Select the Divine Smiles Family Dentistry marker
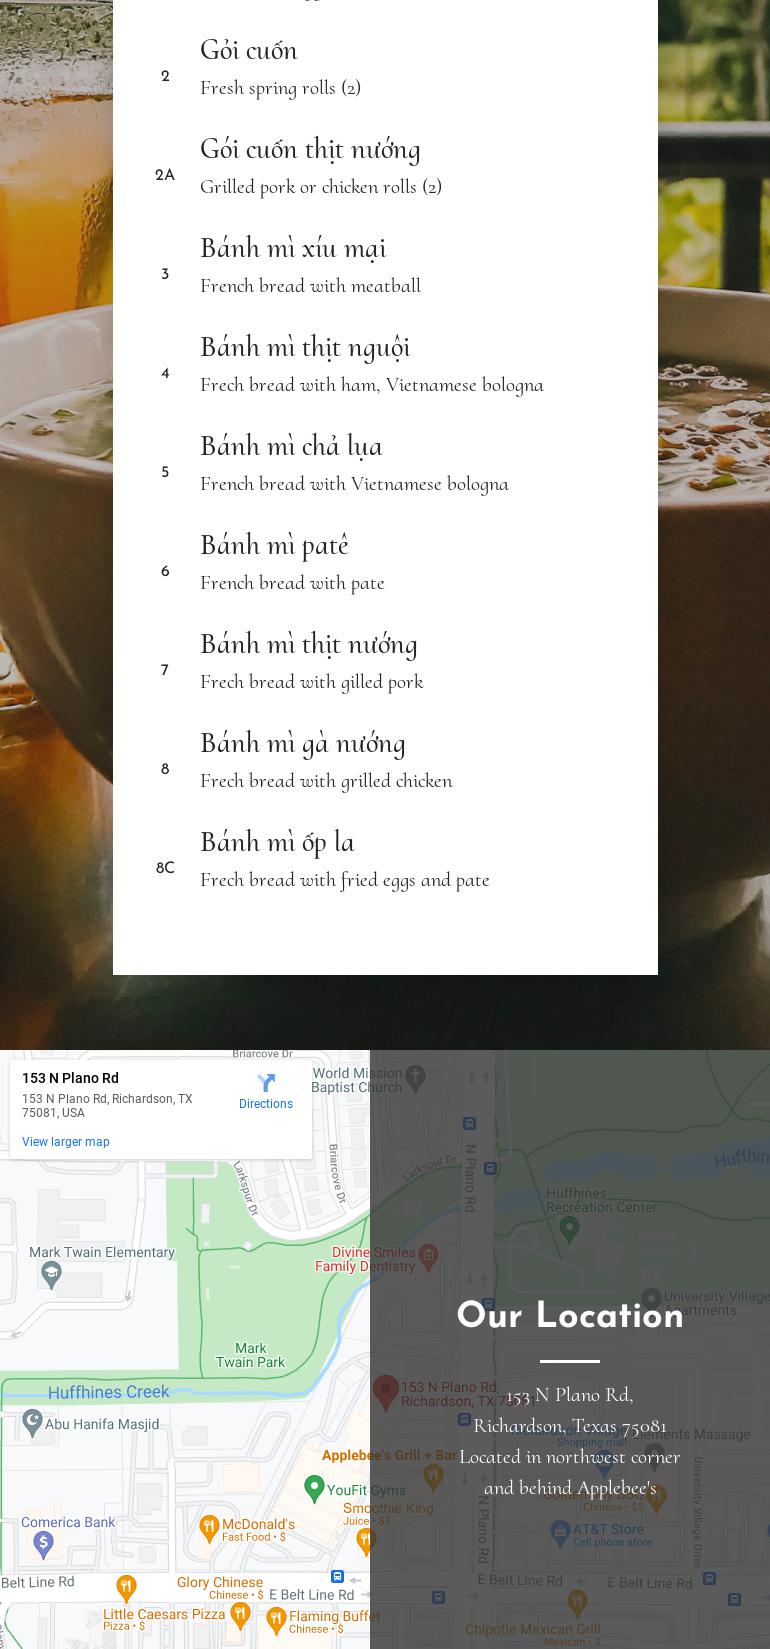The image size is (770, 1649). coord(428,1255)
